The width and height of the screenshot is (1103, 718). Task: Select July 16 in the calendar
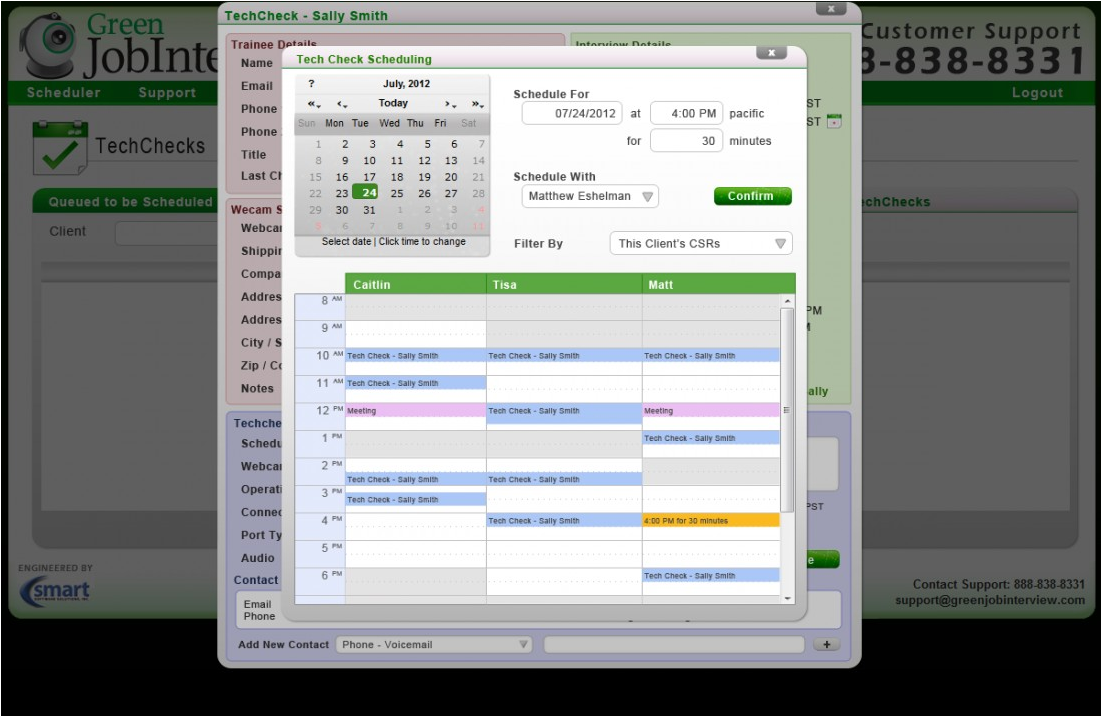(342, 177)
